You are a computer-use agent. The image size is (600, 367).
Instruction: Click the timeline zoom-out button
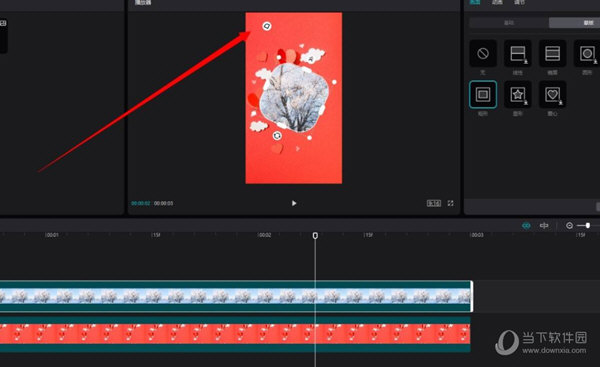569,226
